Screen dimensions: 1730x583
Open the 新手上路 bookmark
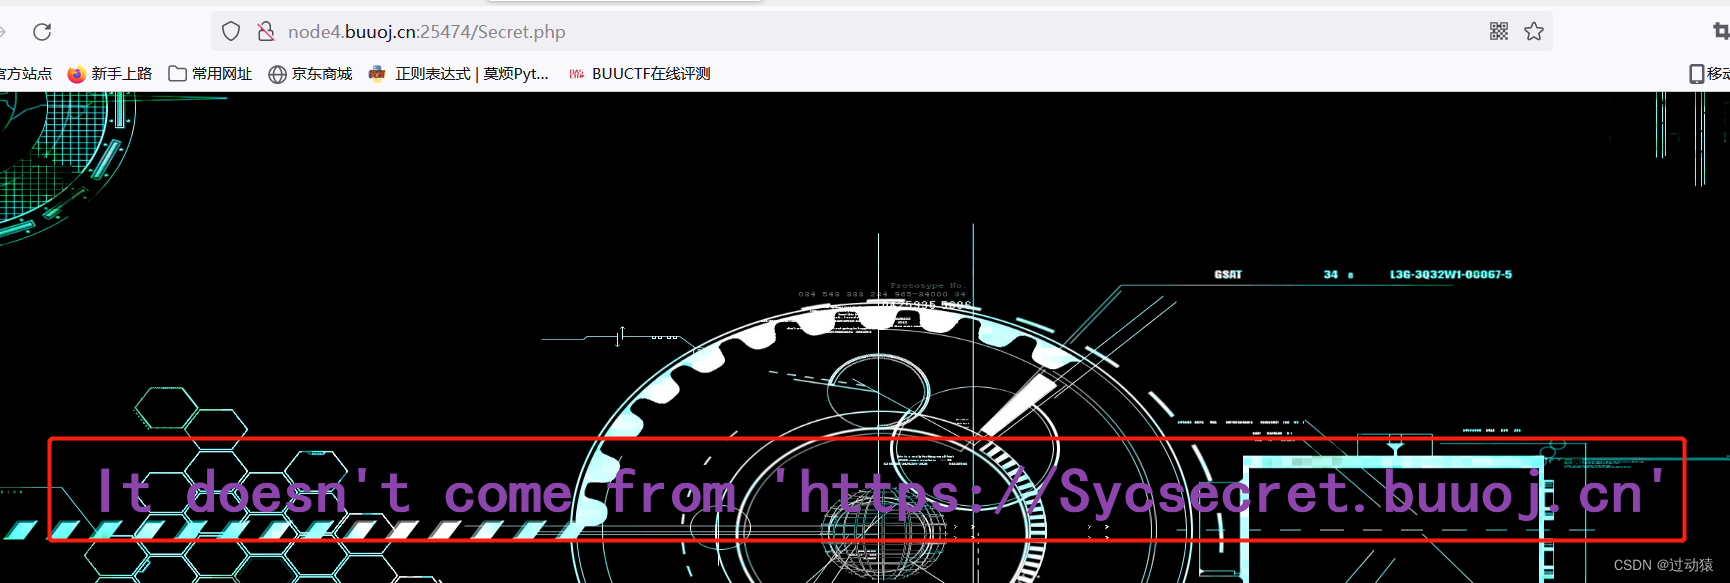(110, 74)
